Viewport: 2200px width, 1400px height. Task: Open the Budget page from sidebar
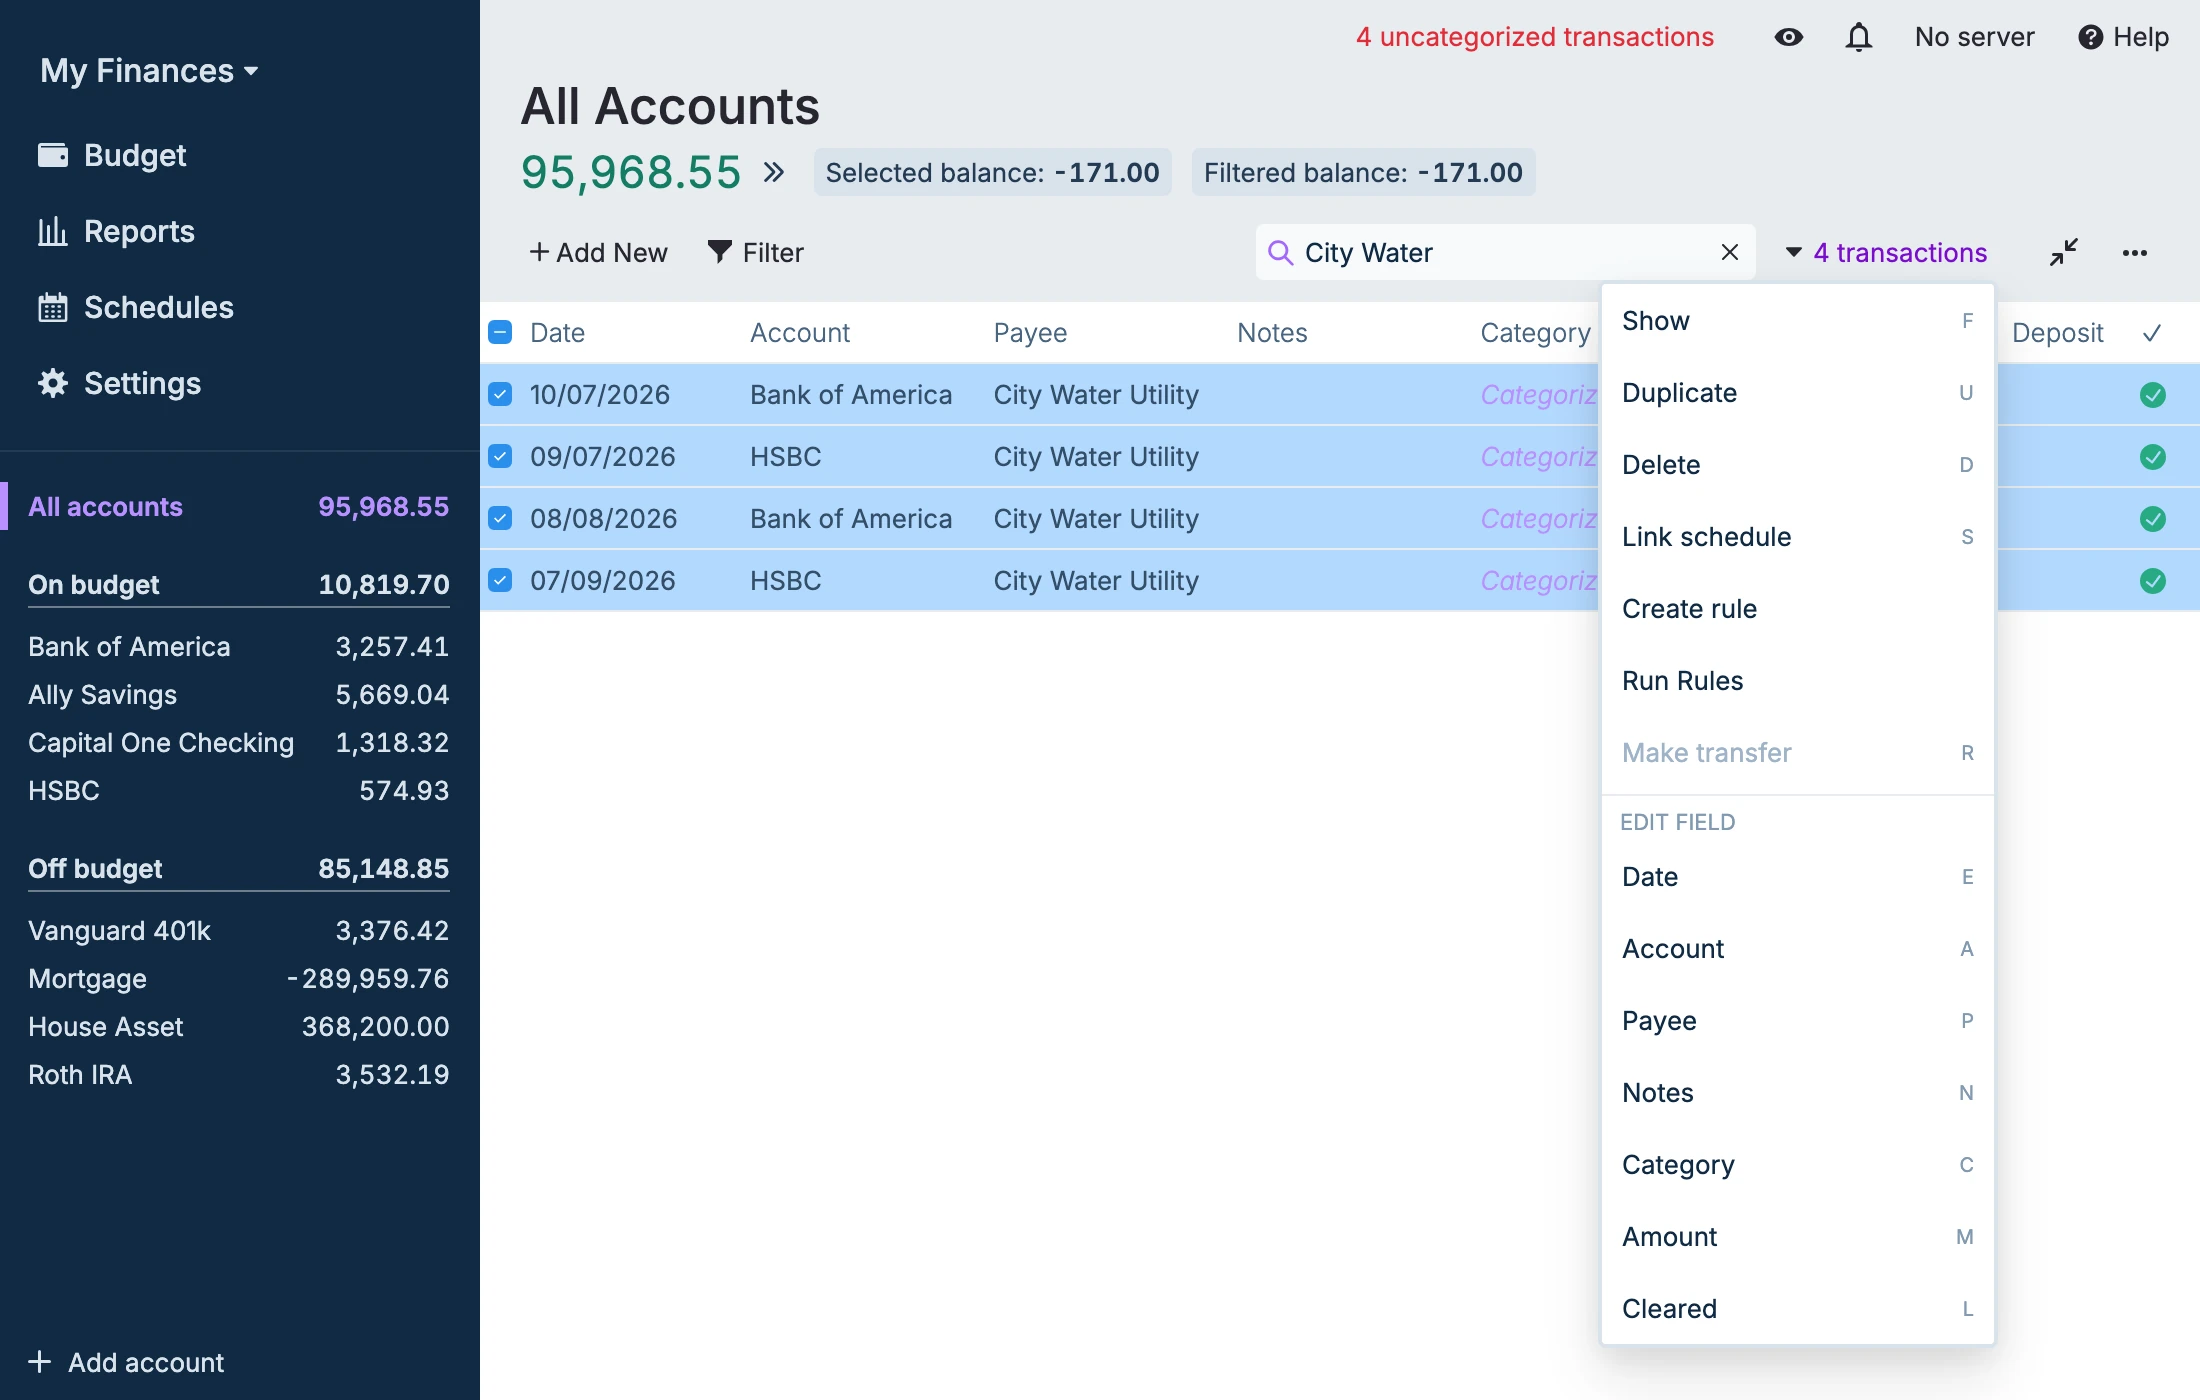click(112, 155)
